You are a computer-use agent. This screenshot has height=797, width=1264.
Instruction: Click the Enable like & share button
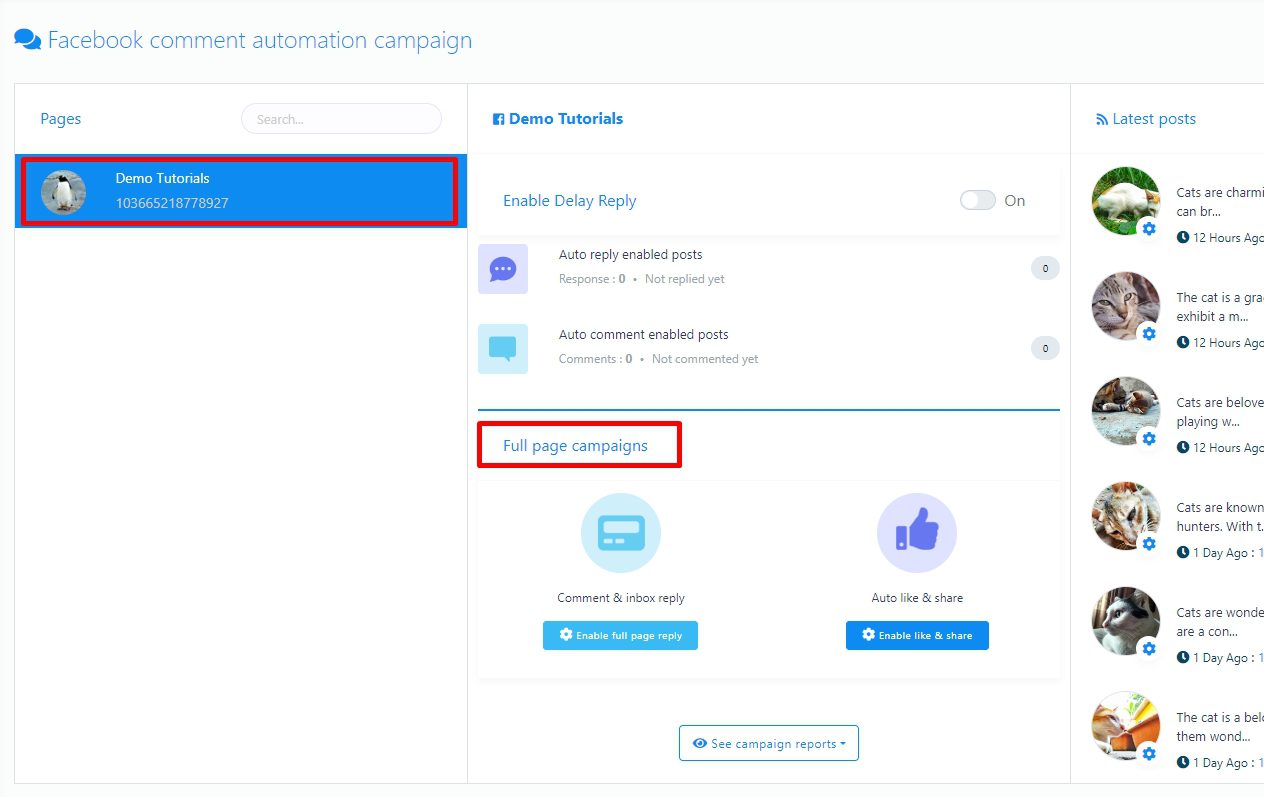[x=917, y=635]
